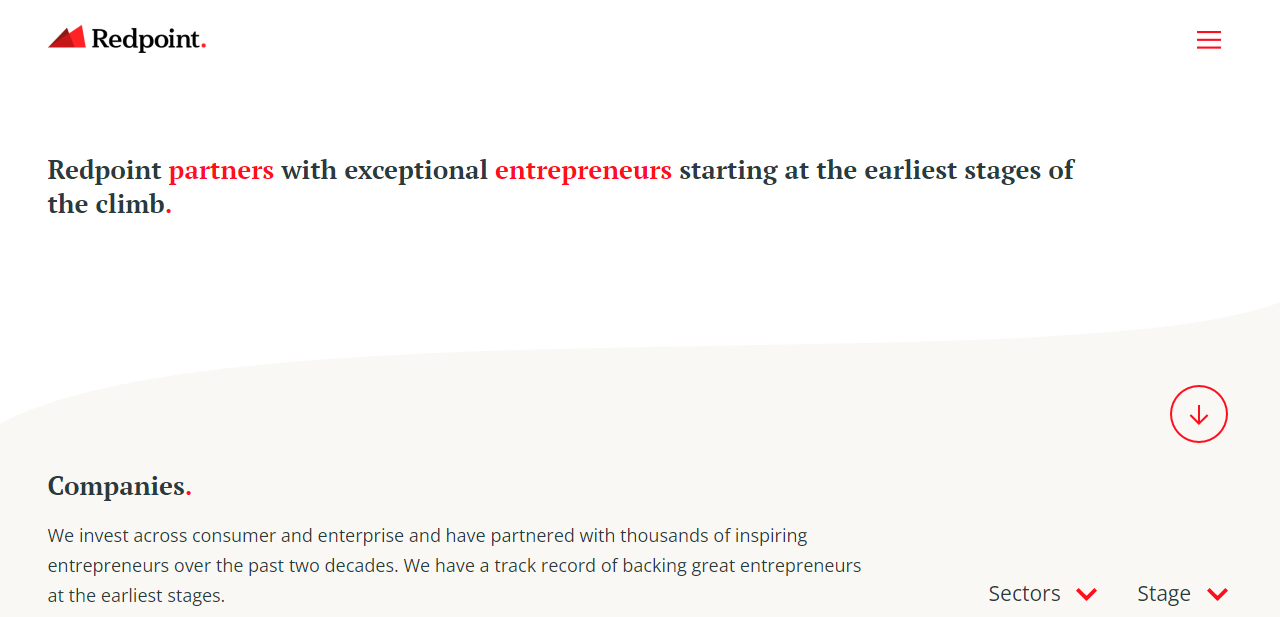Click the circled down-arrow scroll icon
Viewport: 1280px width, 617px height.
coord(1198,414)
